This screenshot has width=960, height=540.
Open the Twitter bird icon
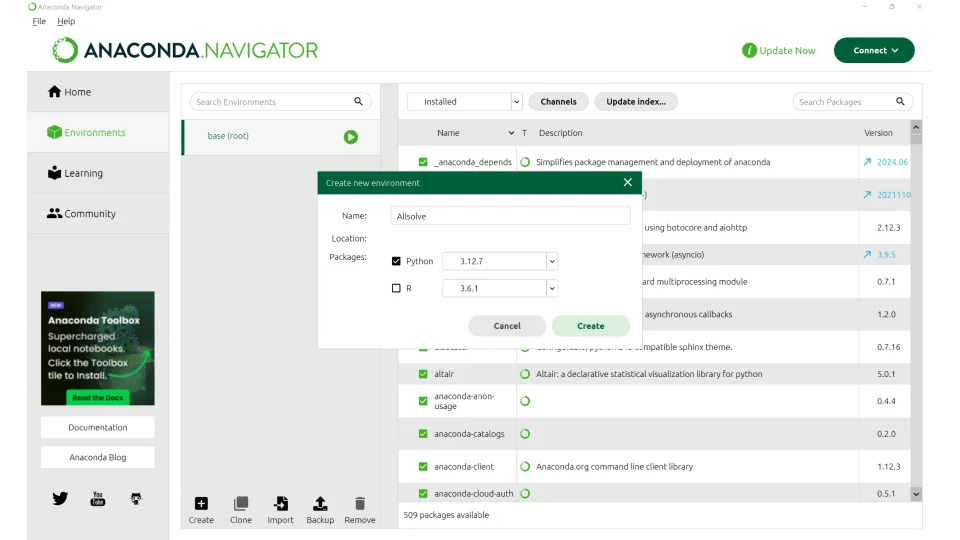60,498
